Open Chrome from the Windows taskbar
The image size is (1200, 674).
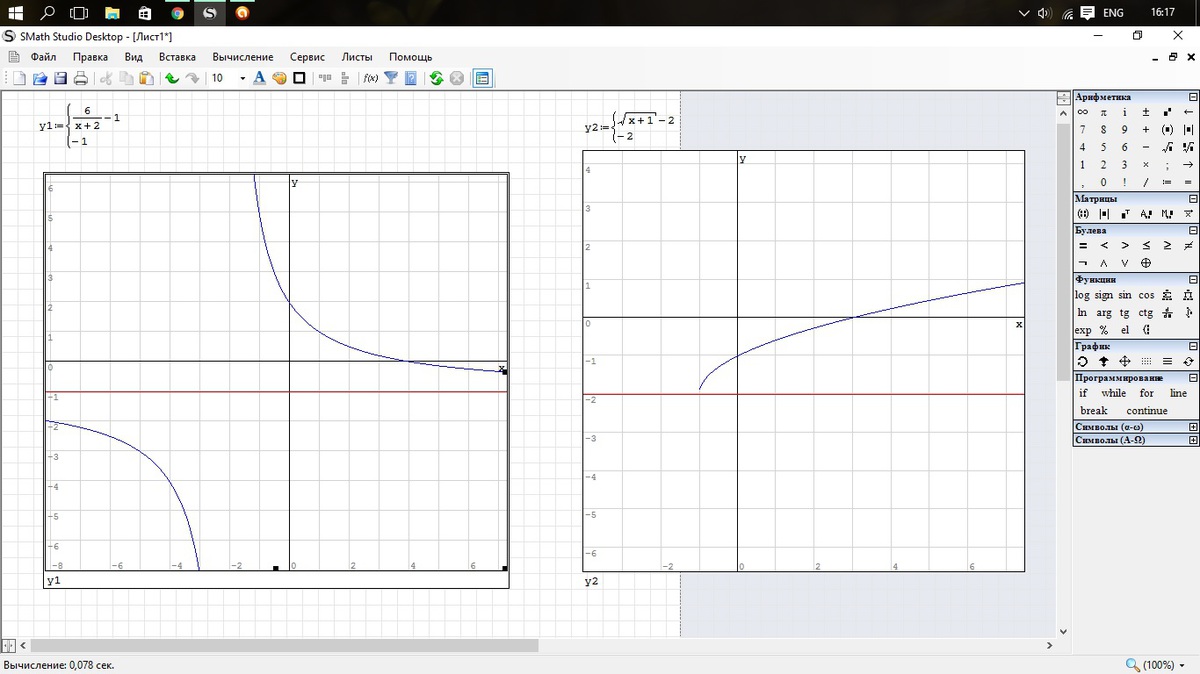[177, 13]
